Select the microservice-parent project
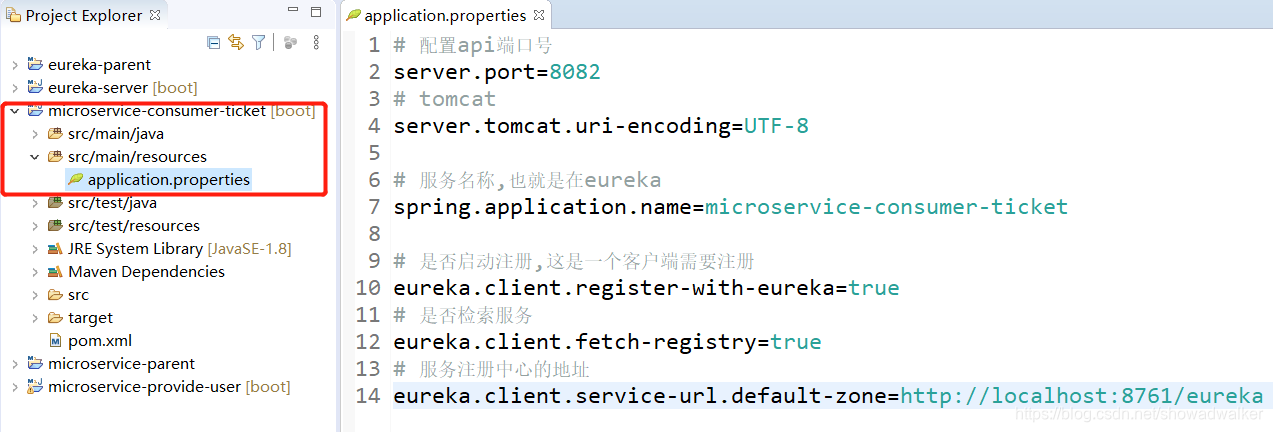 122,364
